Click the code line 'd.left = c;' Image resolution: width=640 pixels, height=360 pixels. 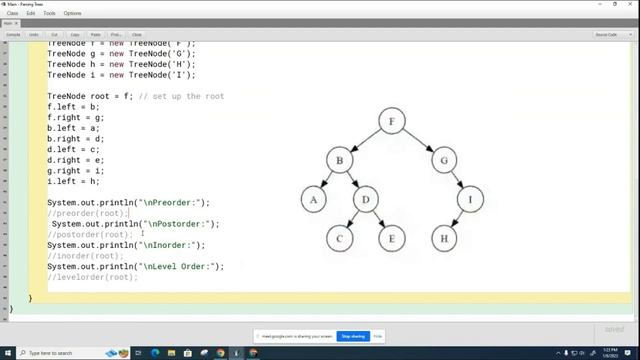coord(73,149)
